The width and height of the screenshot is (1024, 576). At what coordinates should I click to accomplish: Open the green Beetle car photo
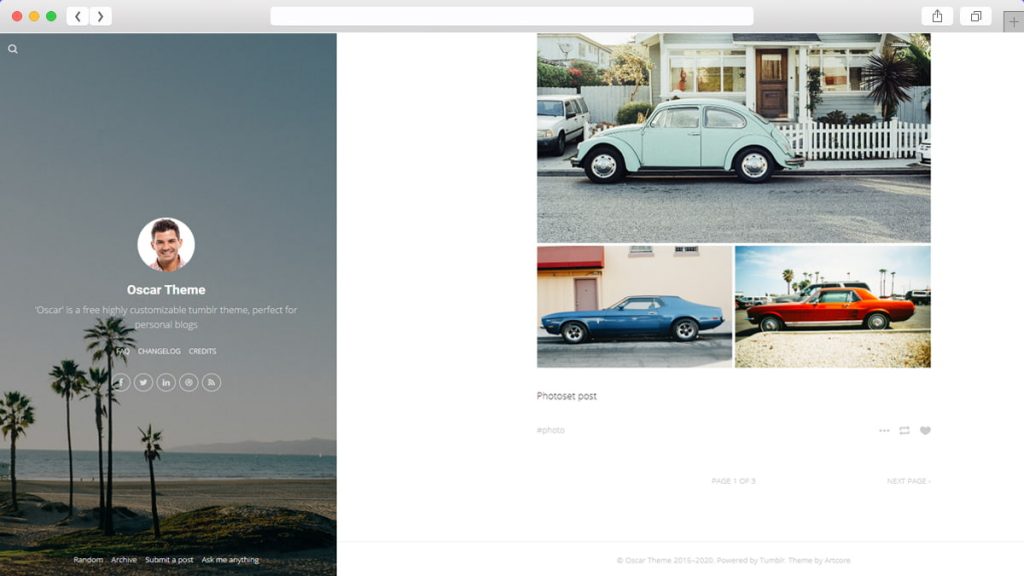coord(733,138)
